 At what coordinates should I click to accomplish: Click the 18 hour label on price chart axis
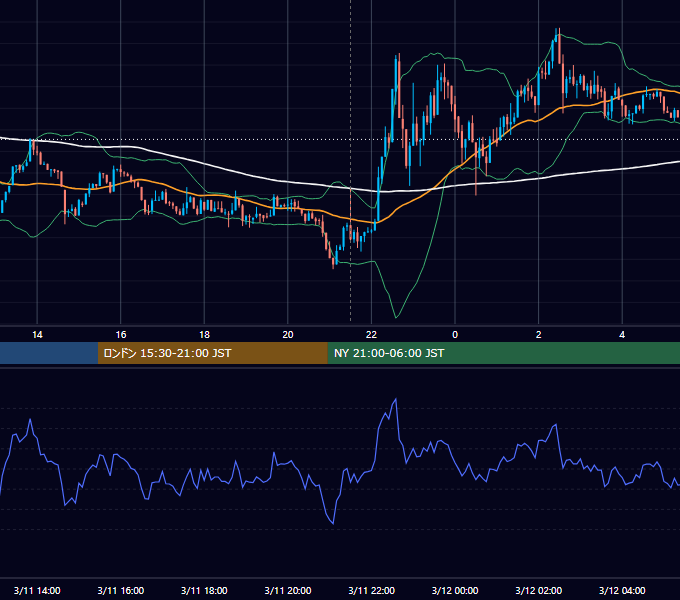[204, 335]
